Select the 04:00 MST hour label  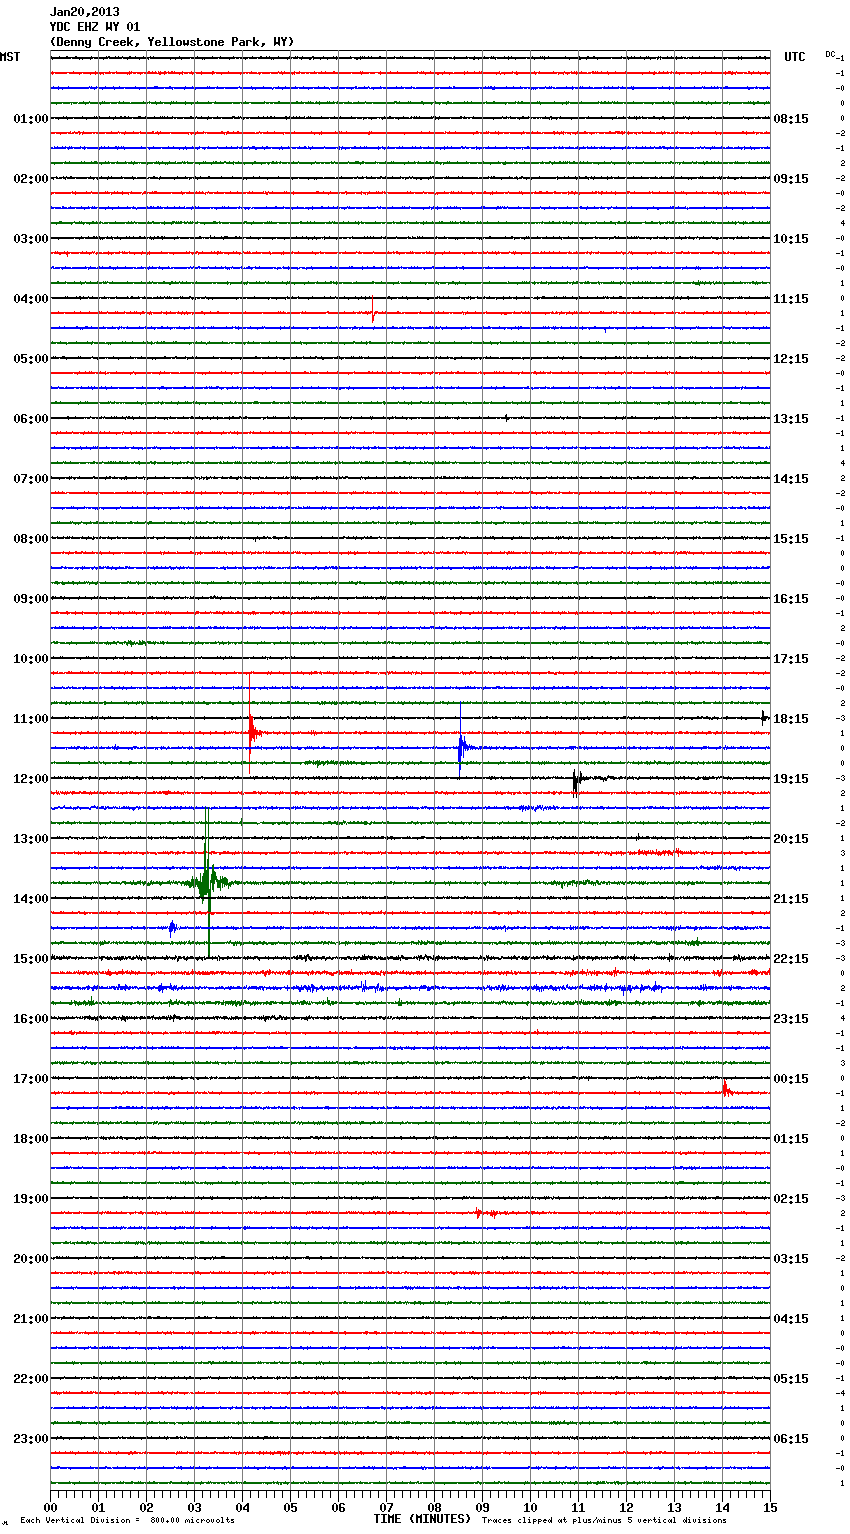pyautogui.click(x=30, y=299)
